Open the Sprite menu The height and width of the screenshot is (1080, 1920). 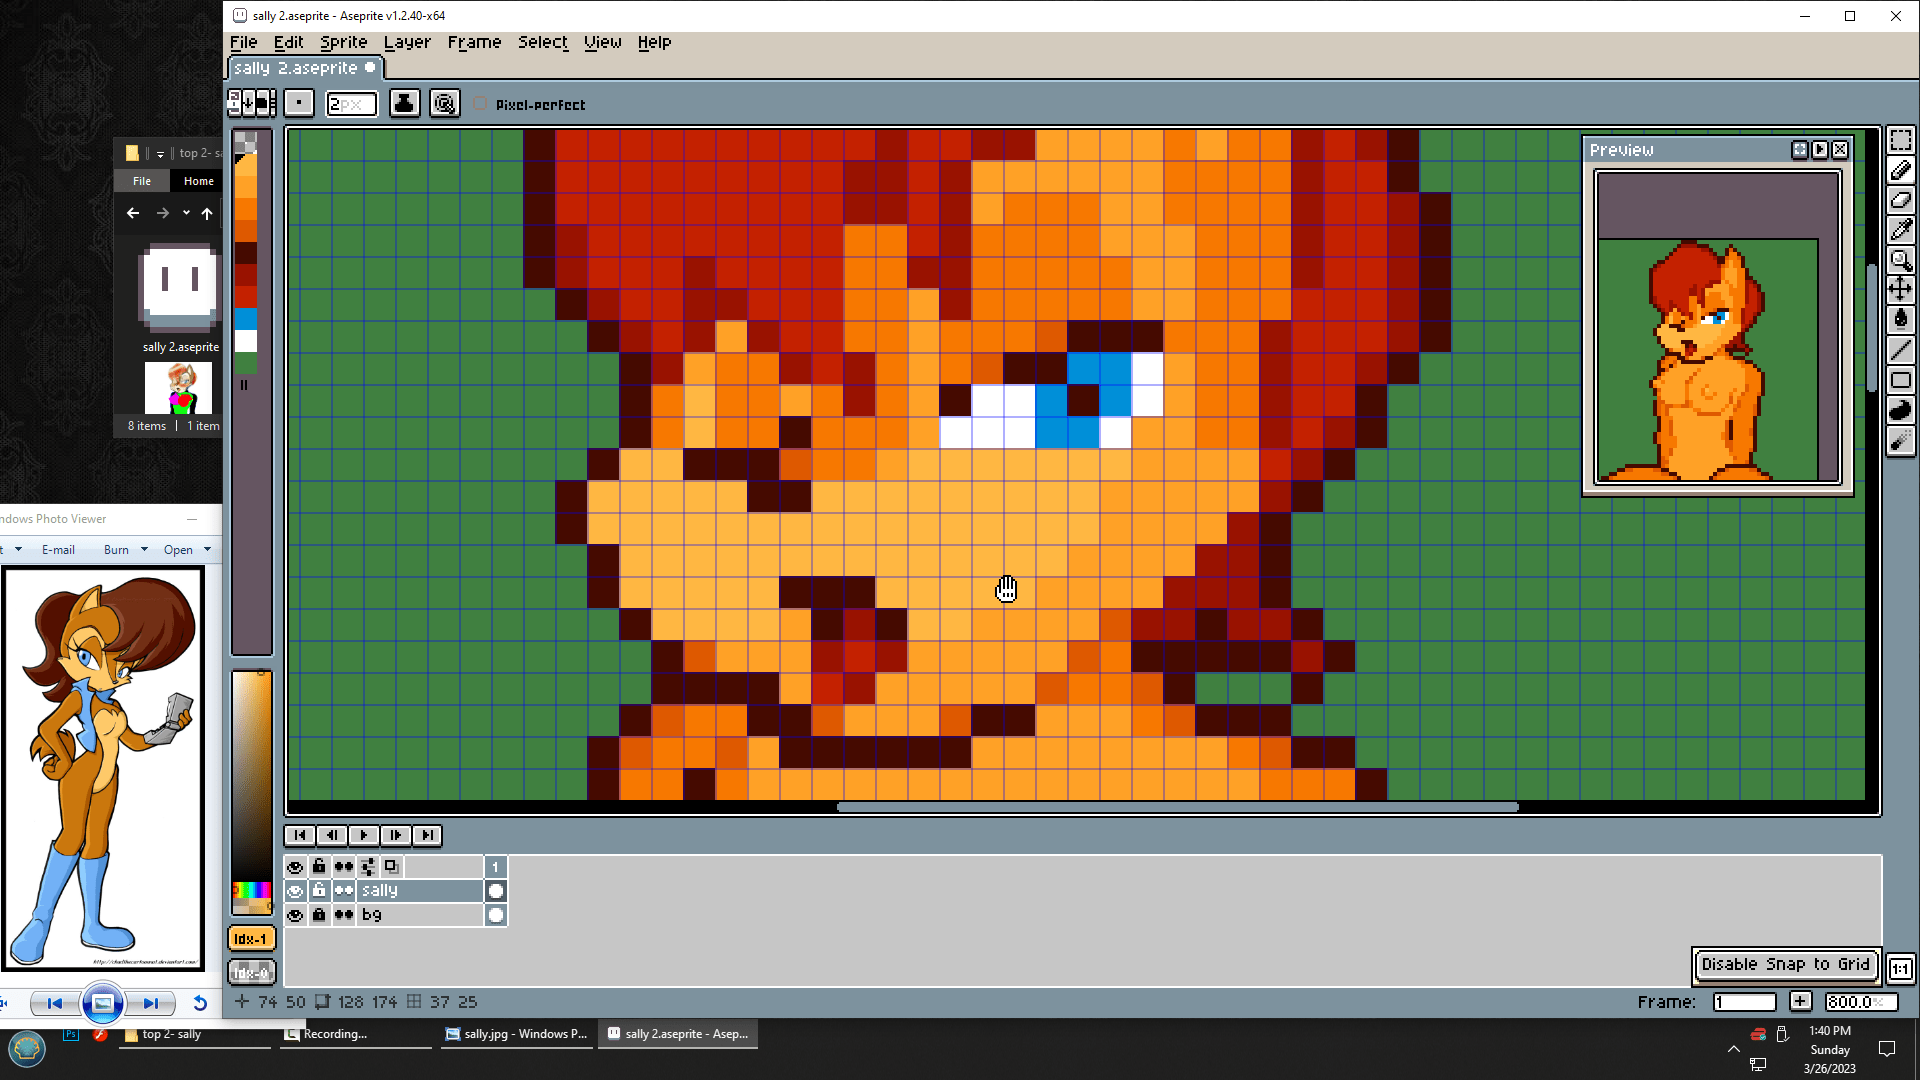(343, 42)
